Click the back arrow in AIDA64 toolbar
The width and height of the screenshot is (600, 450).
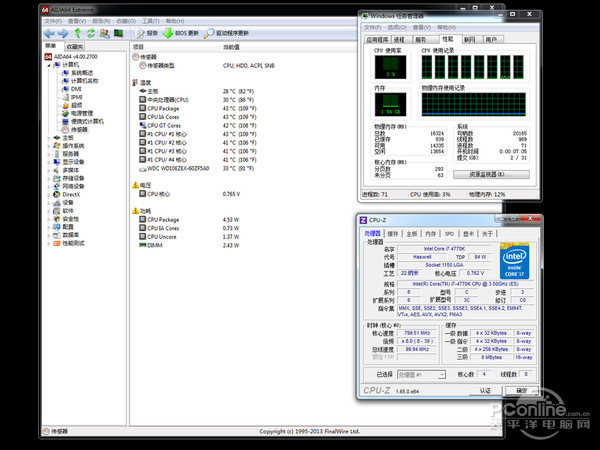[49, 33]
